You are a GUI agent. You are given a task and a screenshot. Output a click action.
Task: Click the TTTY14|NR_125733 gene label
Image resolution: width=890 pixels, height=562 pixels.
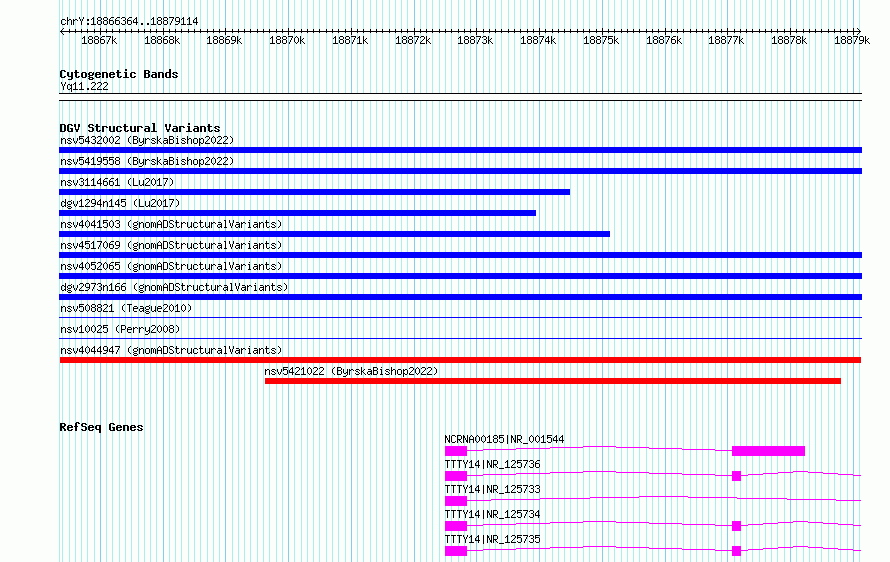[492, 489]
